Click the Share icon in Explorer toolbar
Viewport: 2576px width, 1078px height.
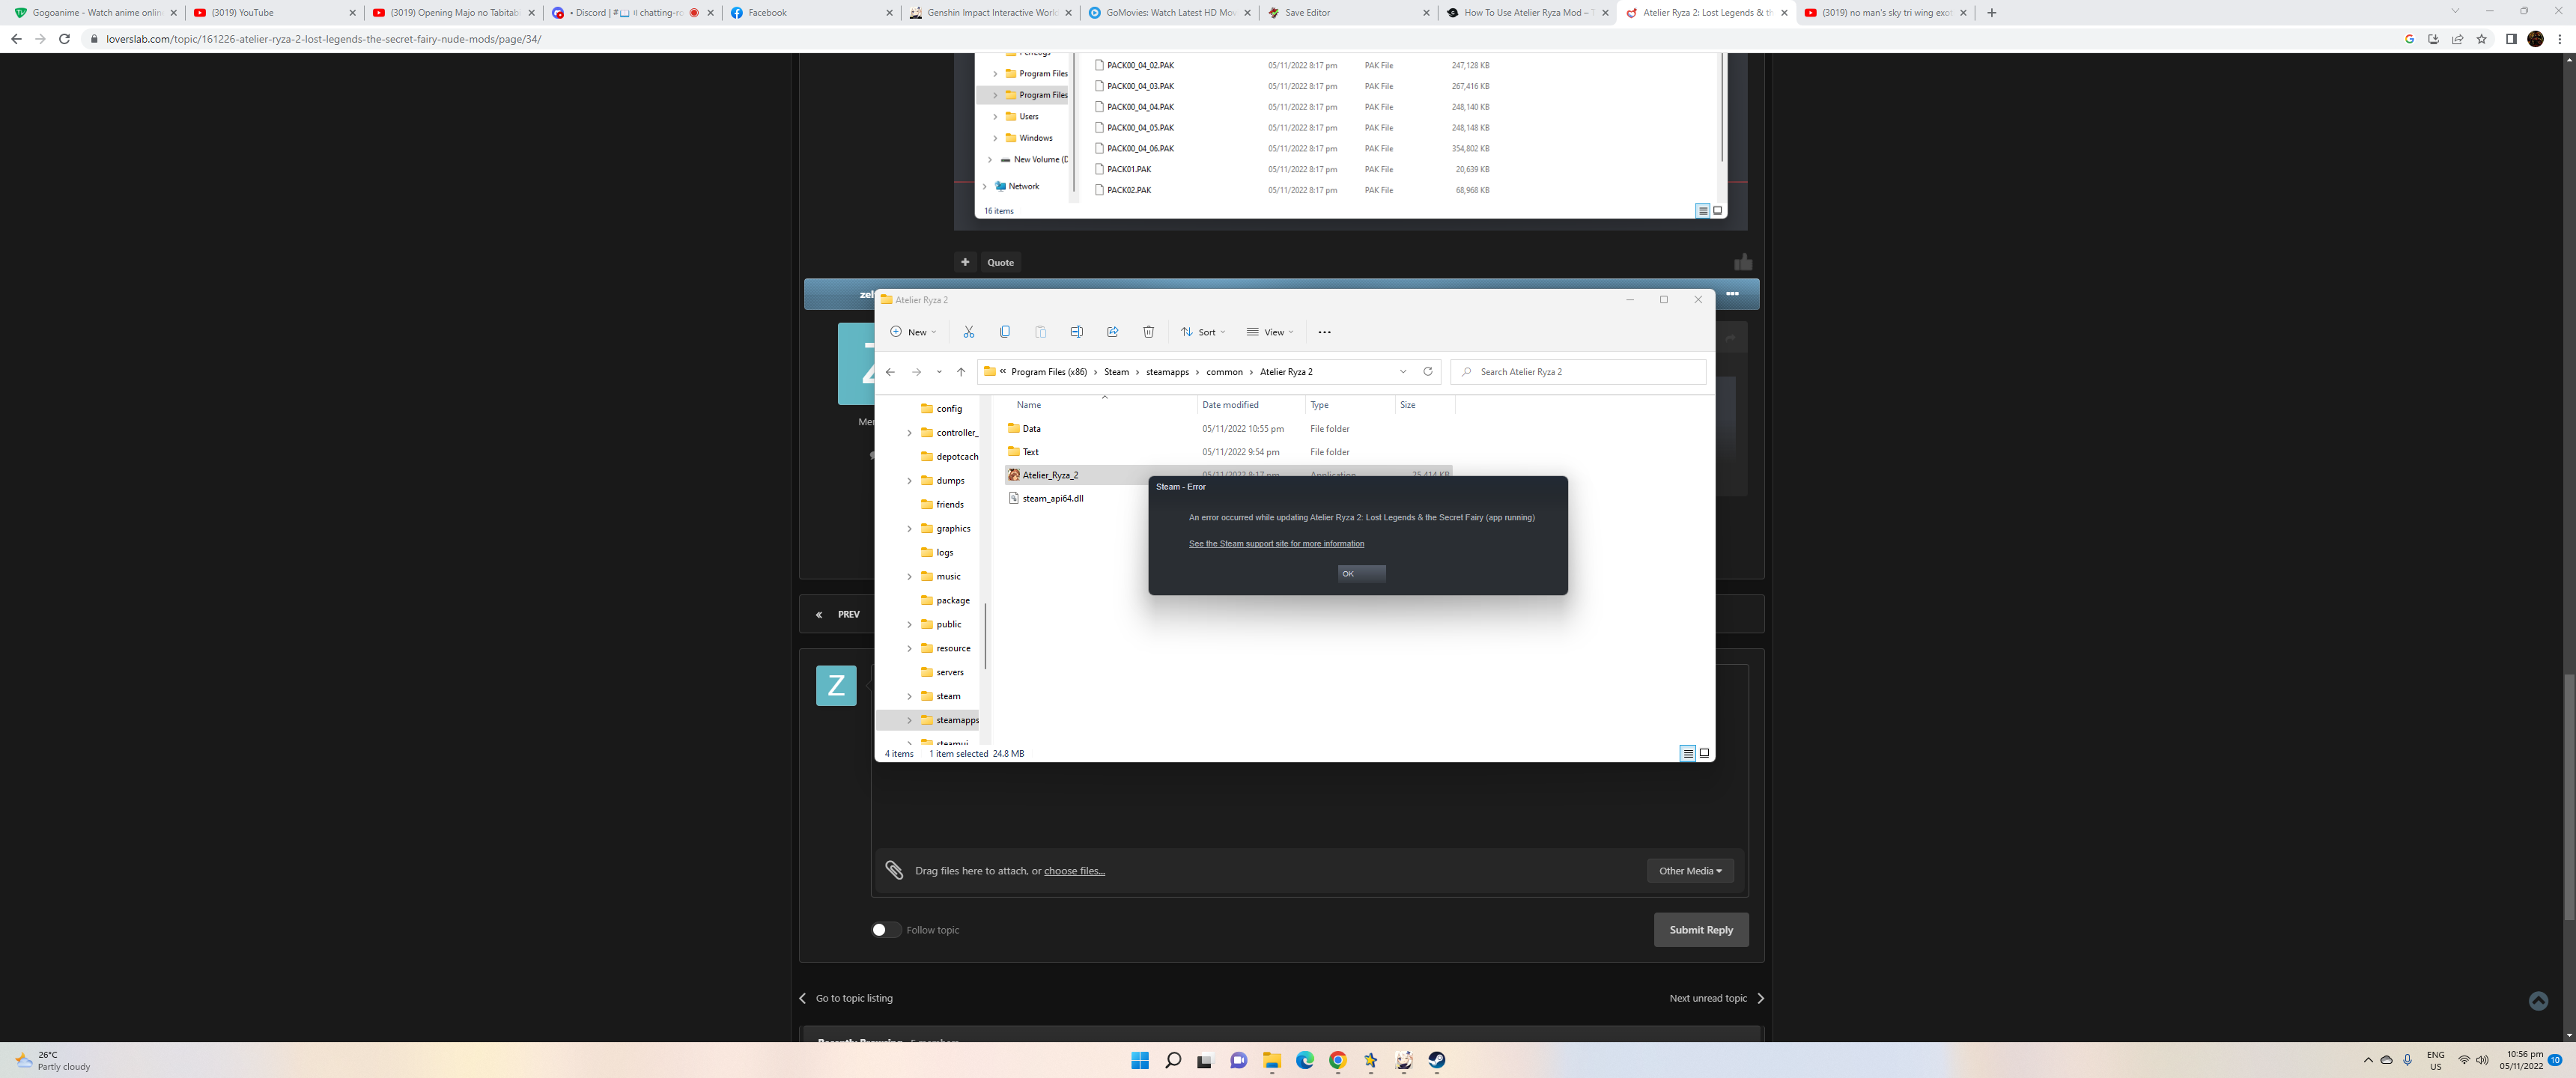coord(1112,332)
